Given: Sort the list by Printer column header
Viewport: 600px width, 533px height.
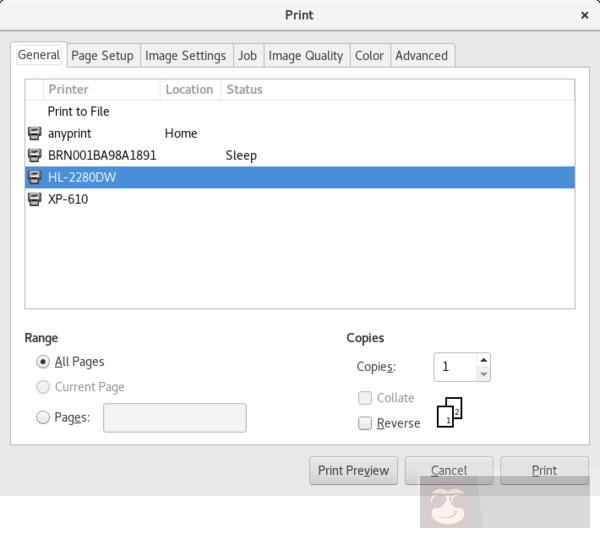Looking at the screenshot, I should tap(102, 89).
